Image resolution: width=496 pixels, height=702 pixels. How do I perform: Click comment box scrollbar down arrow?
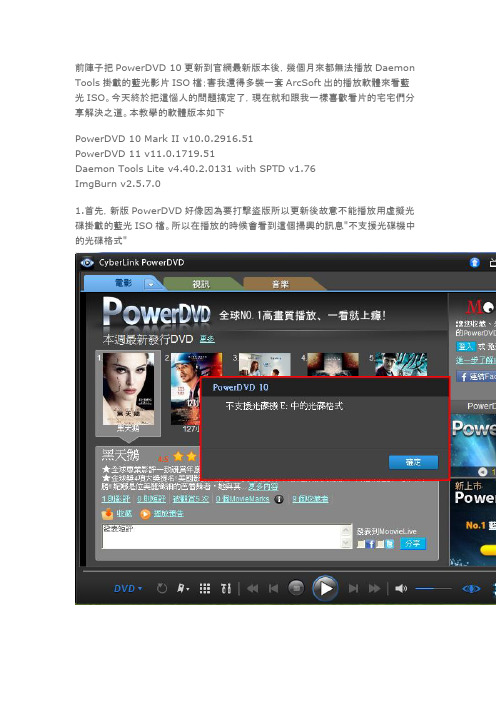[x=346, y=543]
